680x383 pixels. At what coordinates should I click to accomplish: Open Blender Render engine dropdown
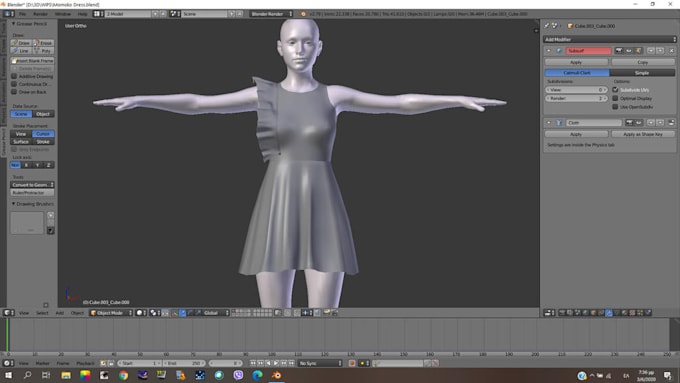tap(271, 14)
